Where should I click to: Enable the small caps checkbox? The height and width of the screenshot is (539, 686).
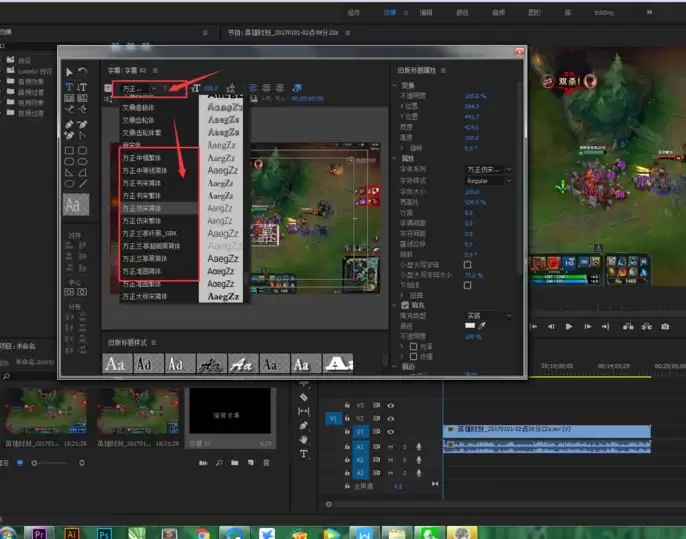(467, 264)
